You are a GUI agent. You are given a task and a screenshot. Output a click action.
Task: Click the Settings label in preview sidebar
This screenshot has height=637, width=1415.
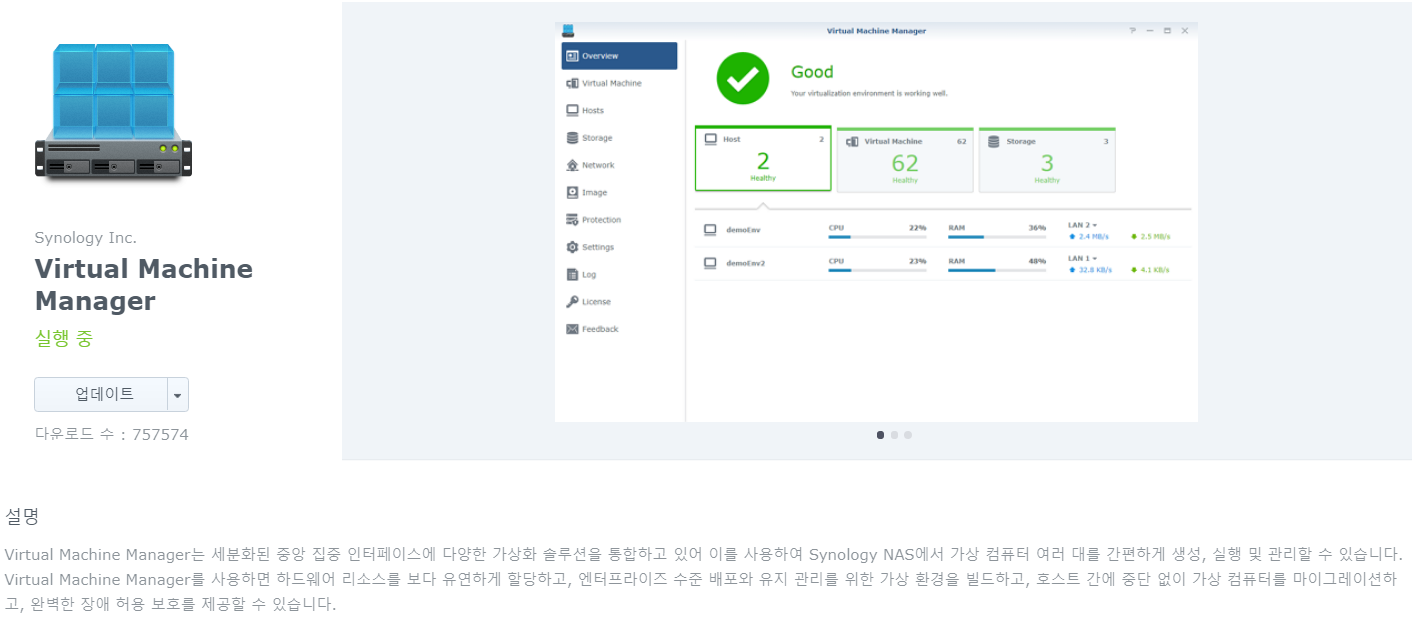pos(598,247)
